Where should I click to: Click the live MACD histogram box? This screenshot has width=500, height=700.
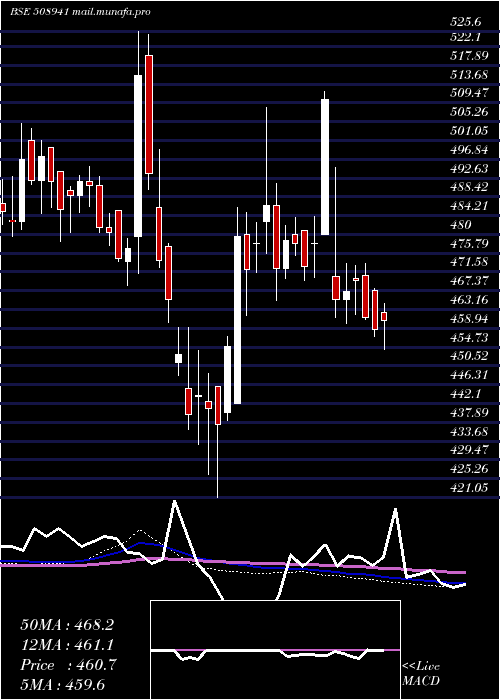[275, 650]
